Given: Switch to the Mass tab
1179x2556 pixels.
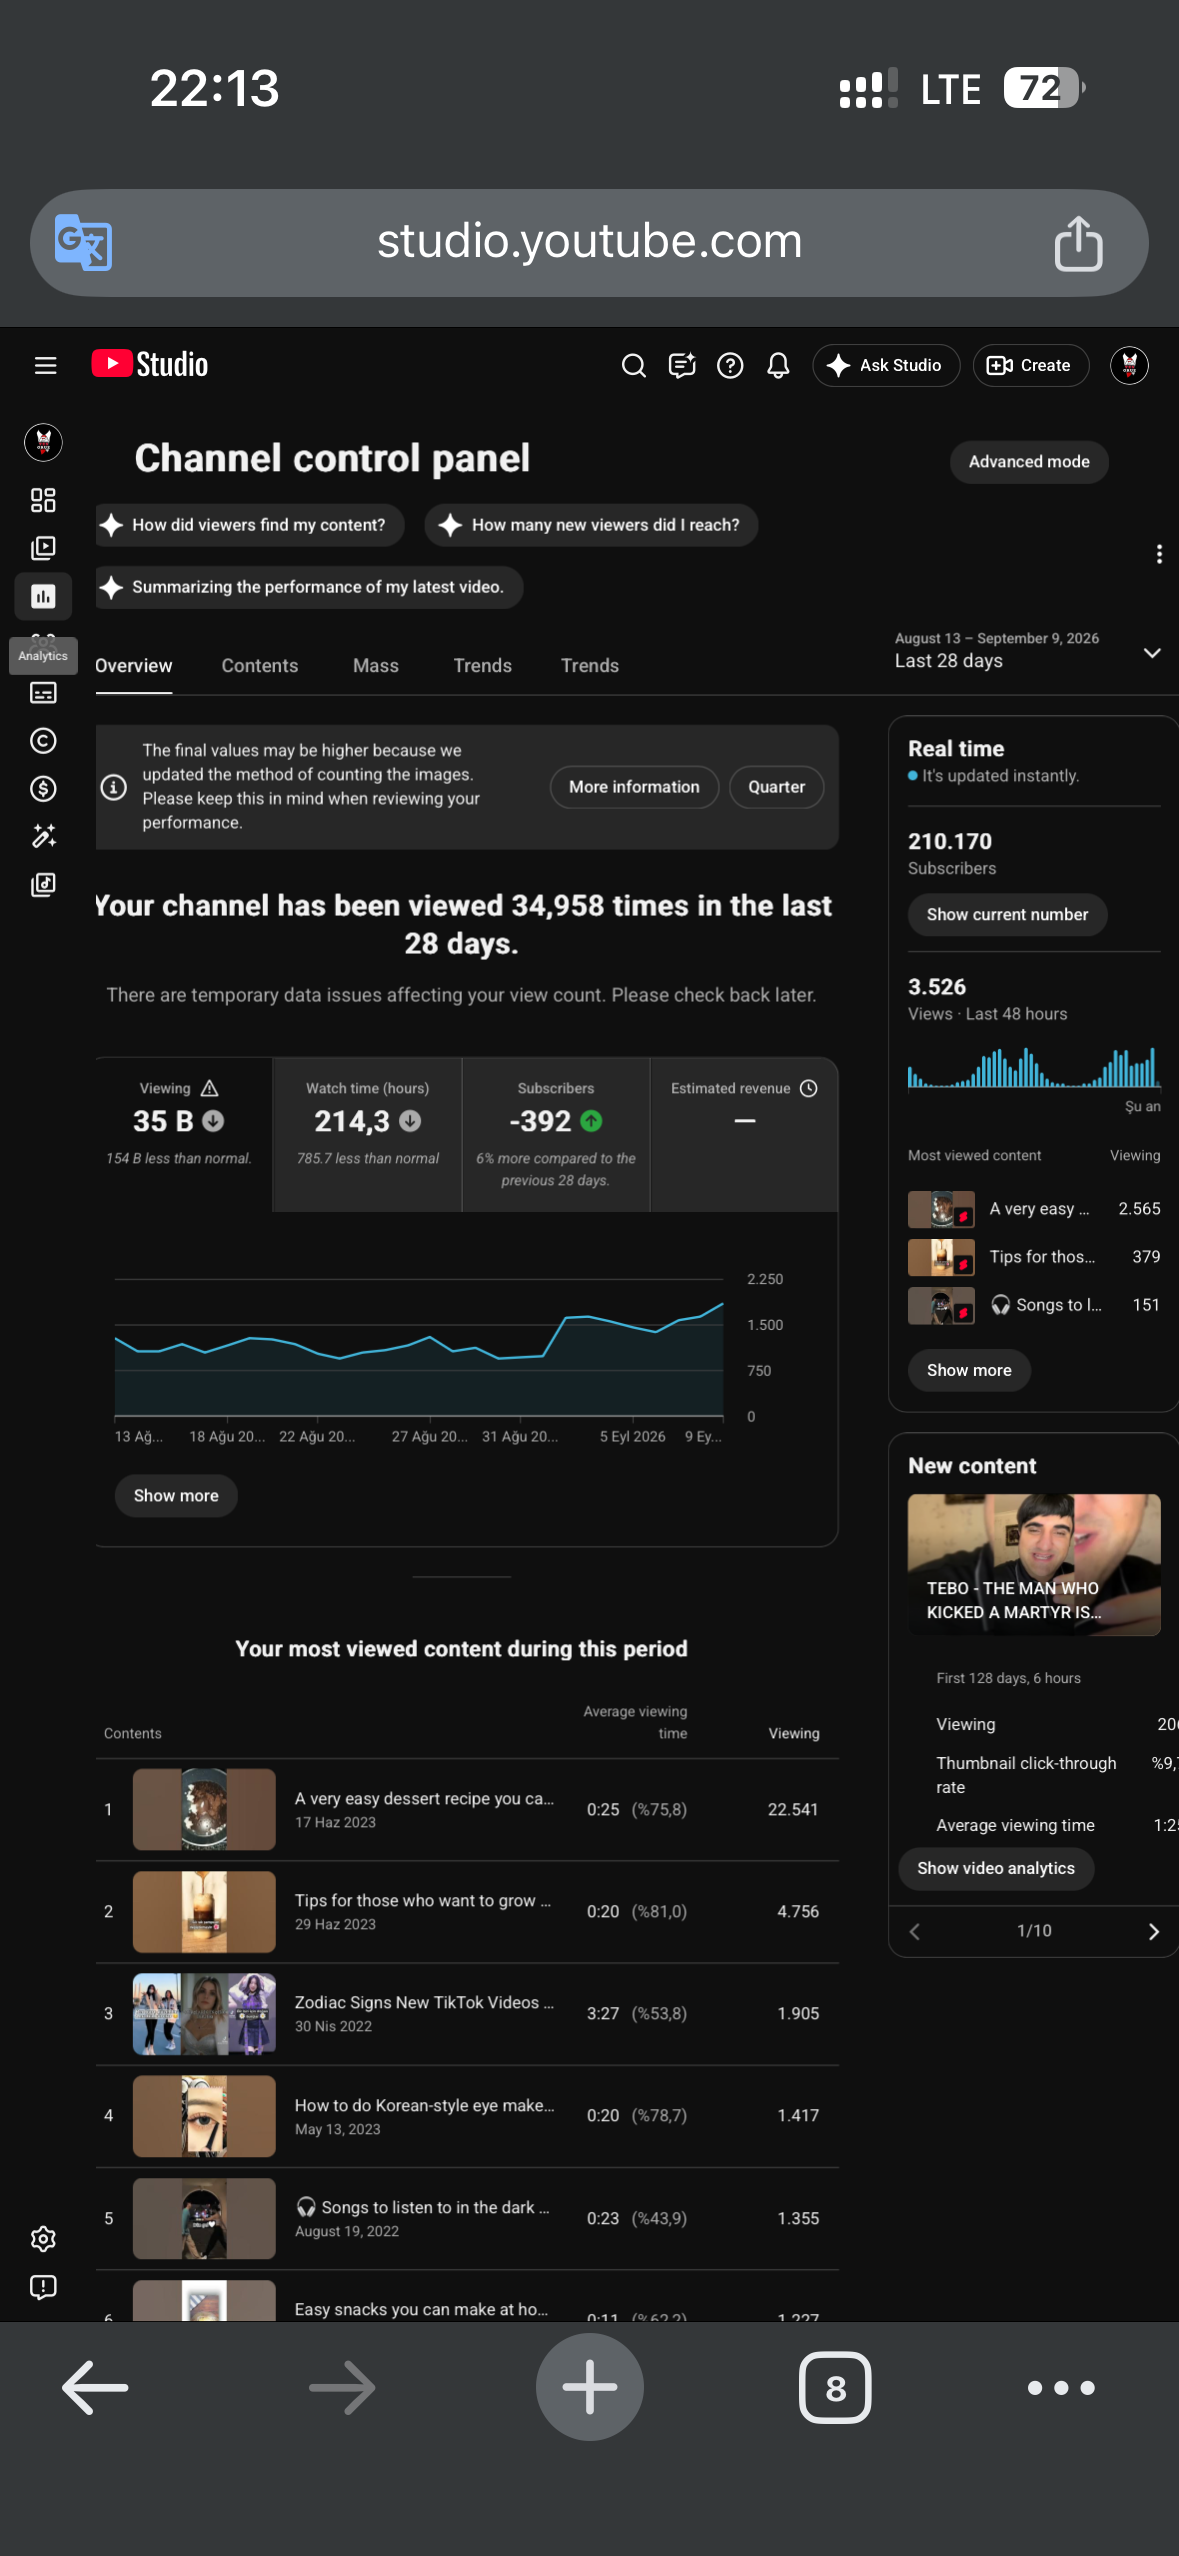Looking at the screenshot, I should (x=376, y=666).
